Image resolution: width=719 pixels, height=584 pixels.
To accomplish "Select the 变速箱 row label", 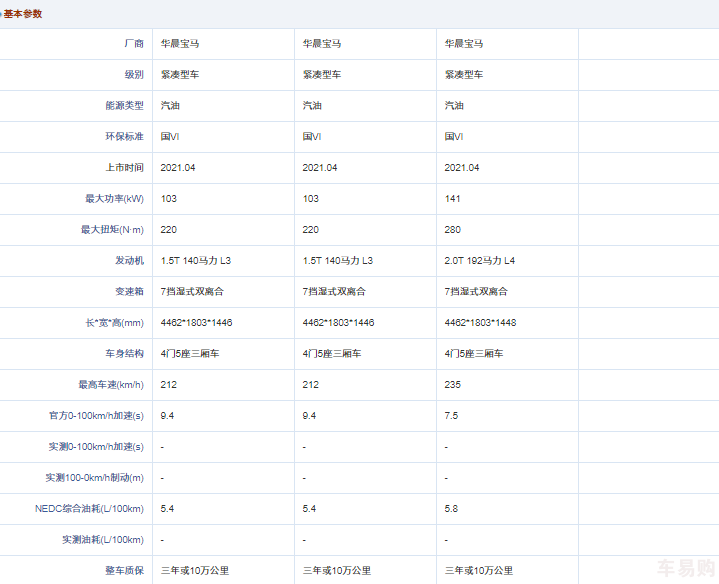I will [129, 291].
